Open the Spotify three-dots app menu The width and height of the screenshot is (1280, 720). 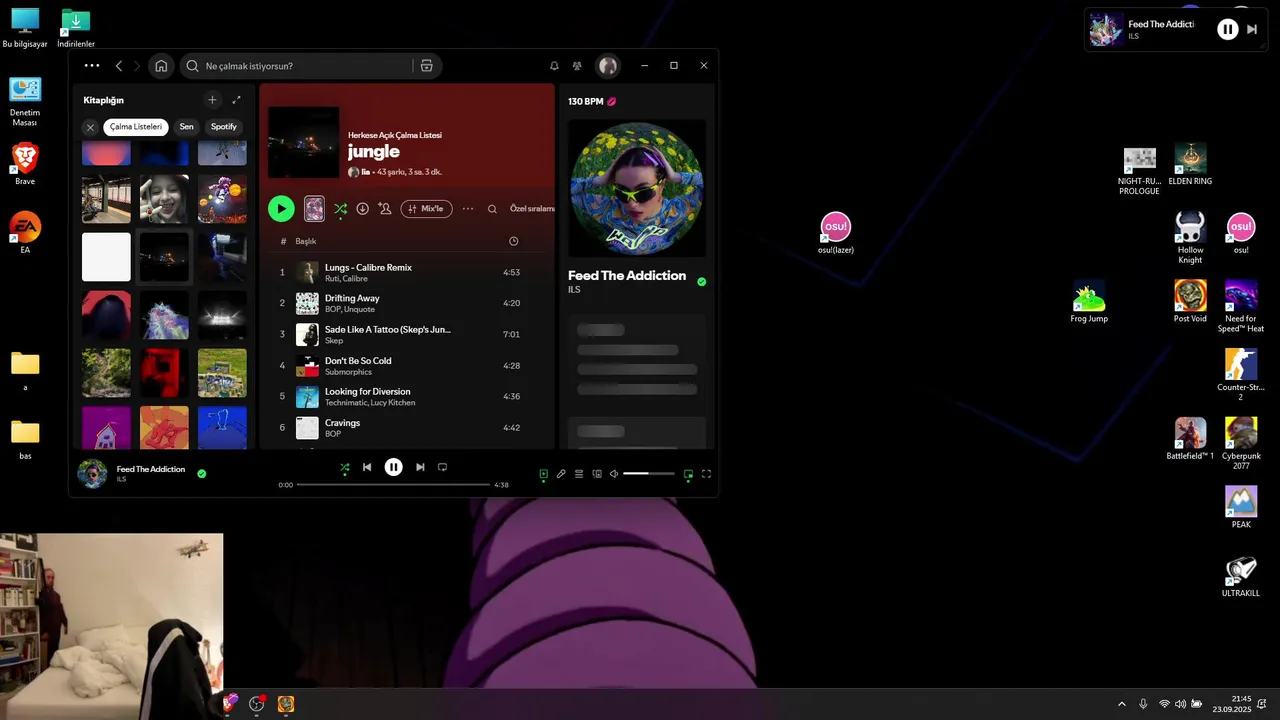(92, 66)
